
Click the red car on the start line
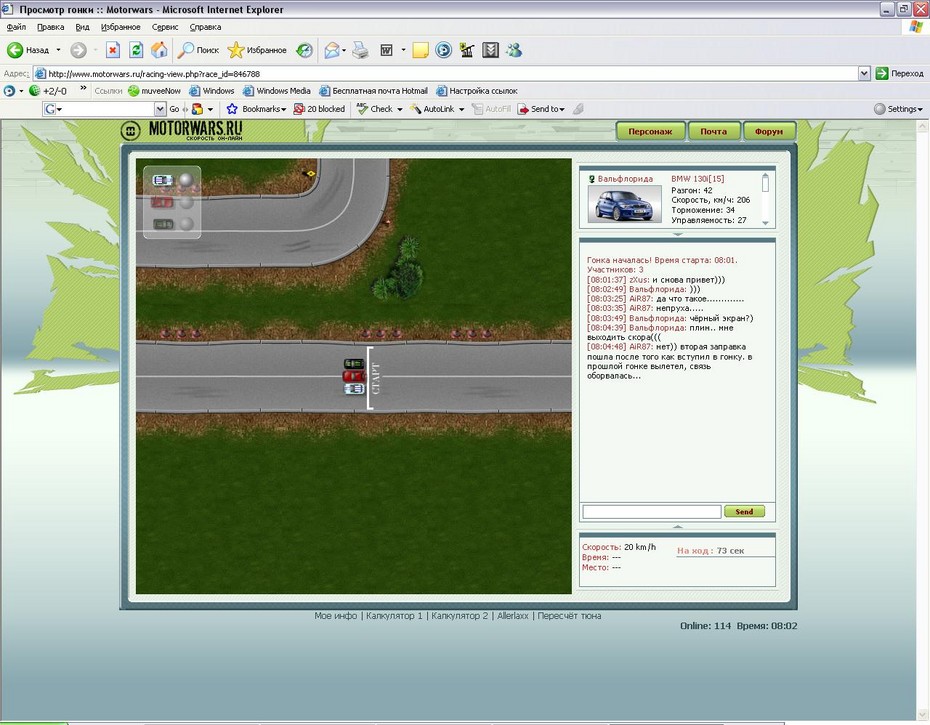click(354, 376)
